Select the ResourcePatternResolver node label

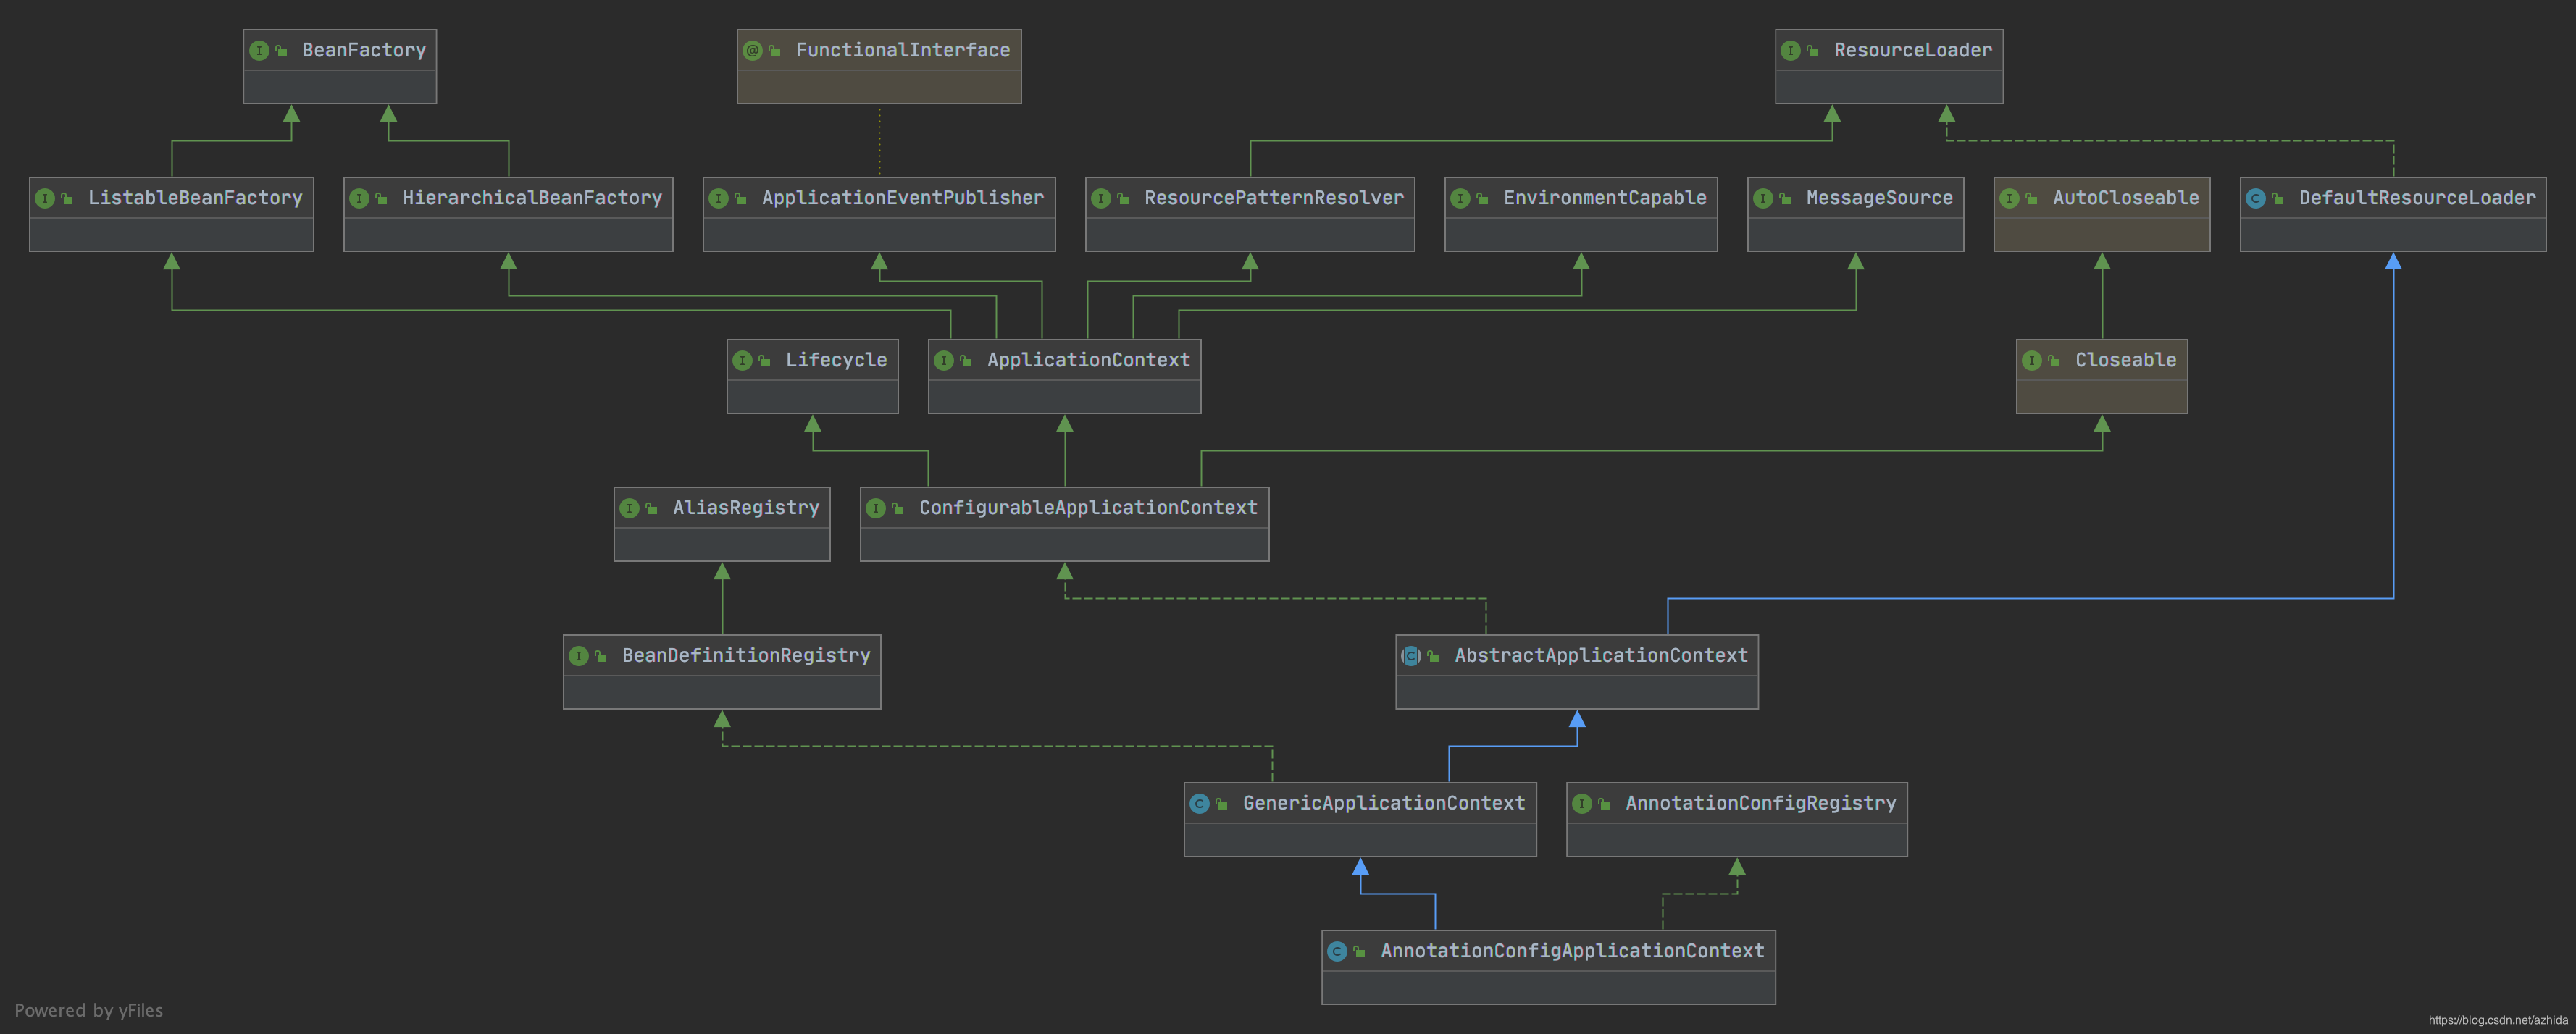tap(1275, 198)
